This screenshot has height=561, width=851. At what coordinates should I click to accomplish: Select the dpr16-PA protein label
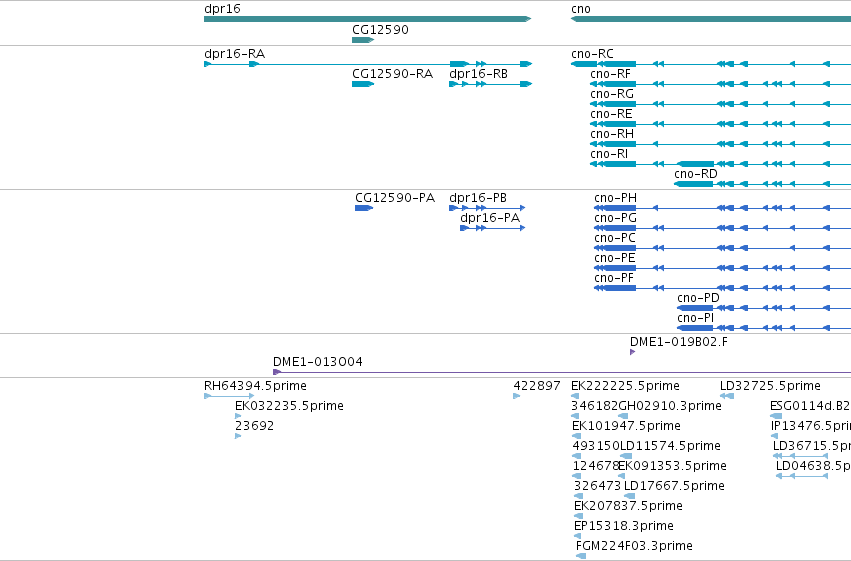pyautogui.click(x=490, y=218)
